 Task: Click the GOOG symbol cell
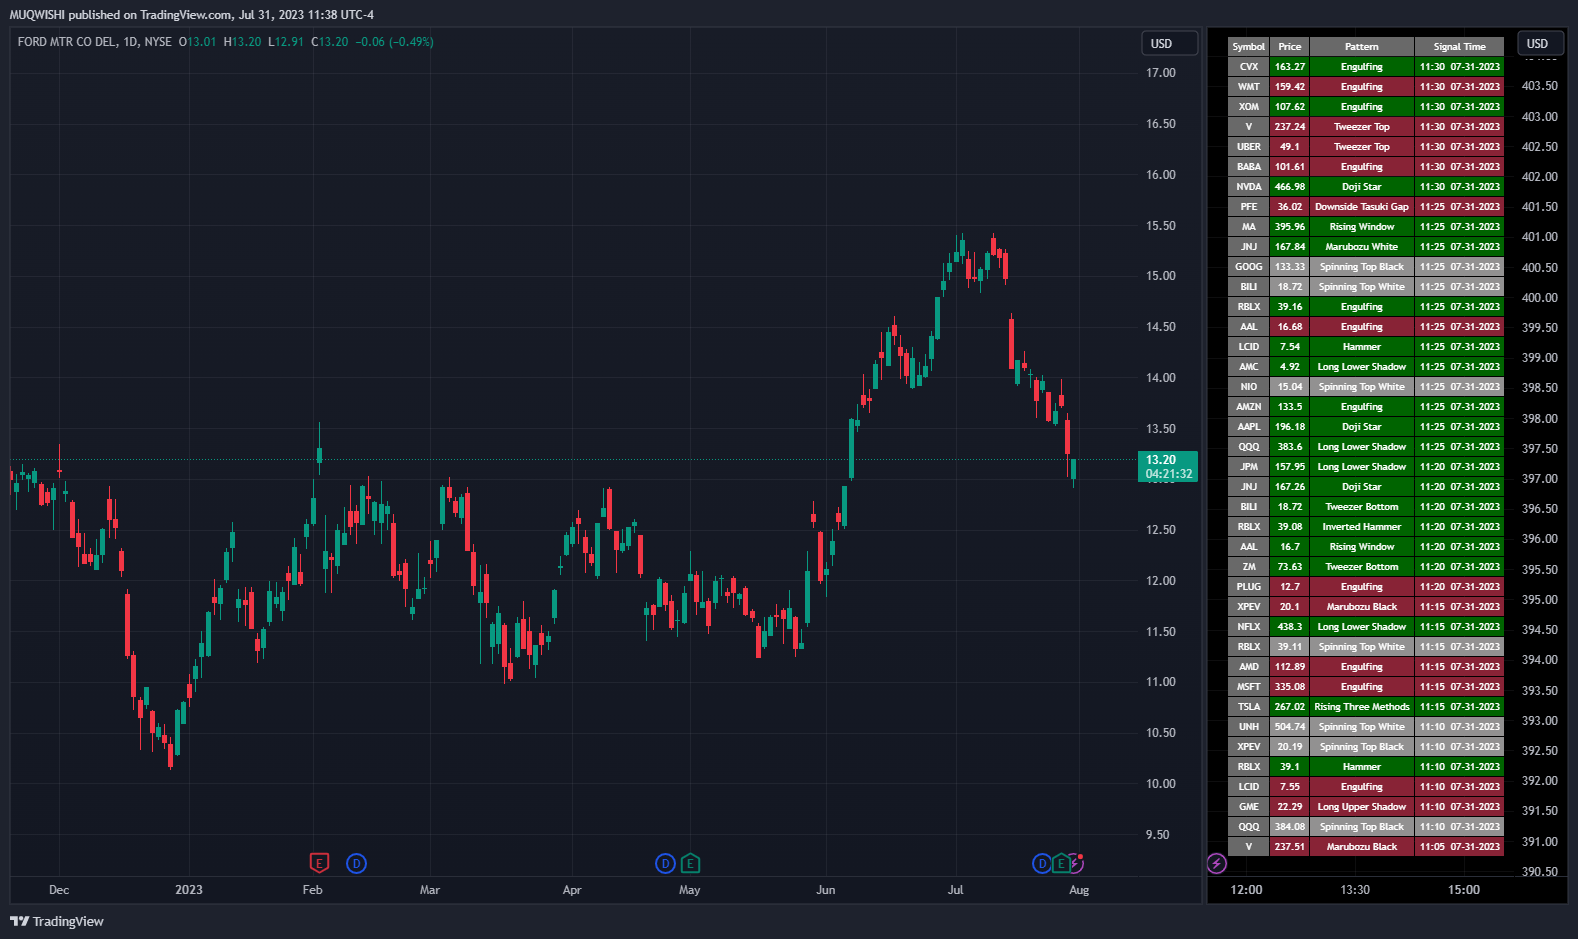pyautogui.click(x=1249, y=267)
